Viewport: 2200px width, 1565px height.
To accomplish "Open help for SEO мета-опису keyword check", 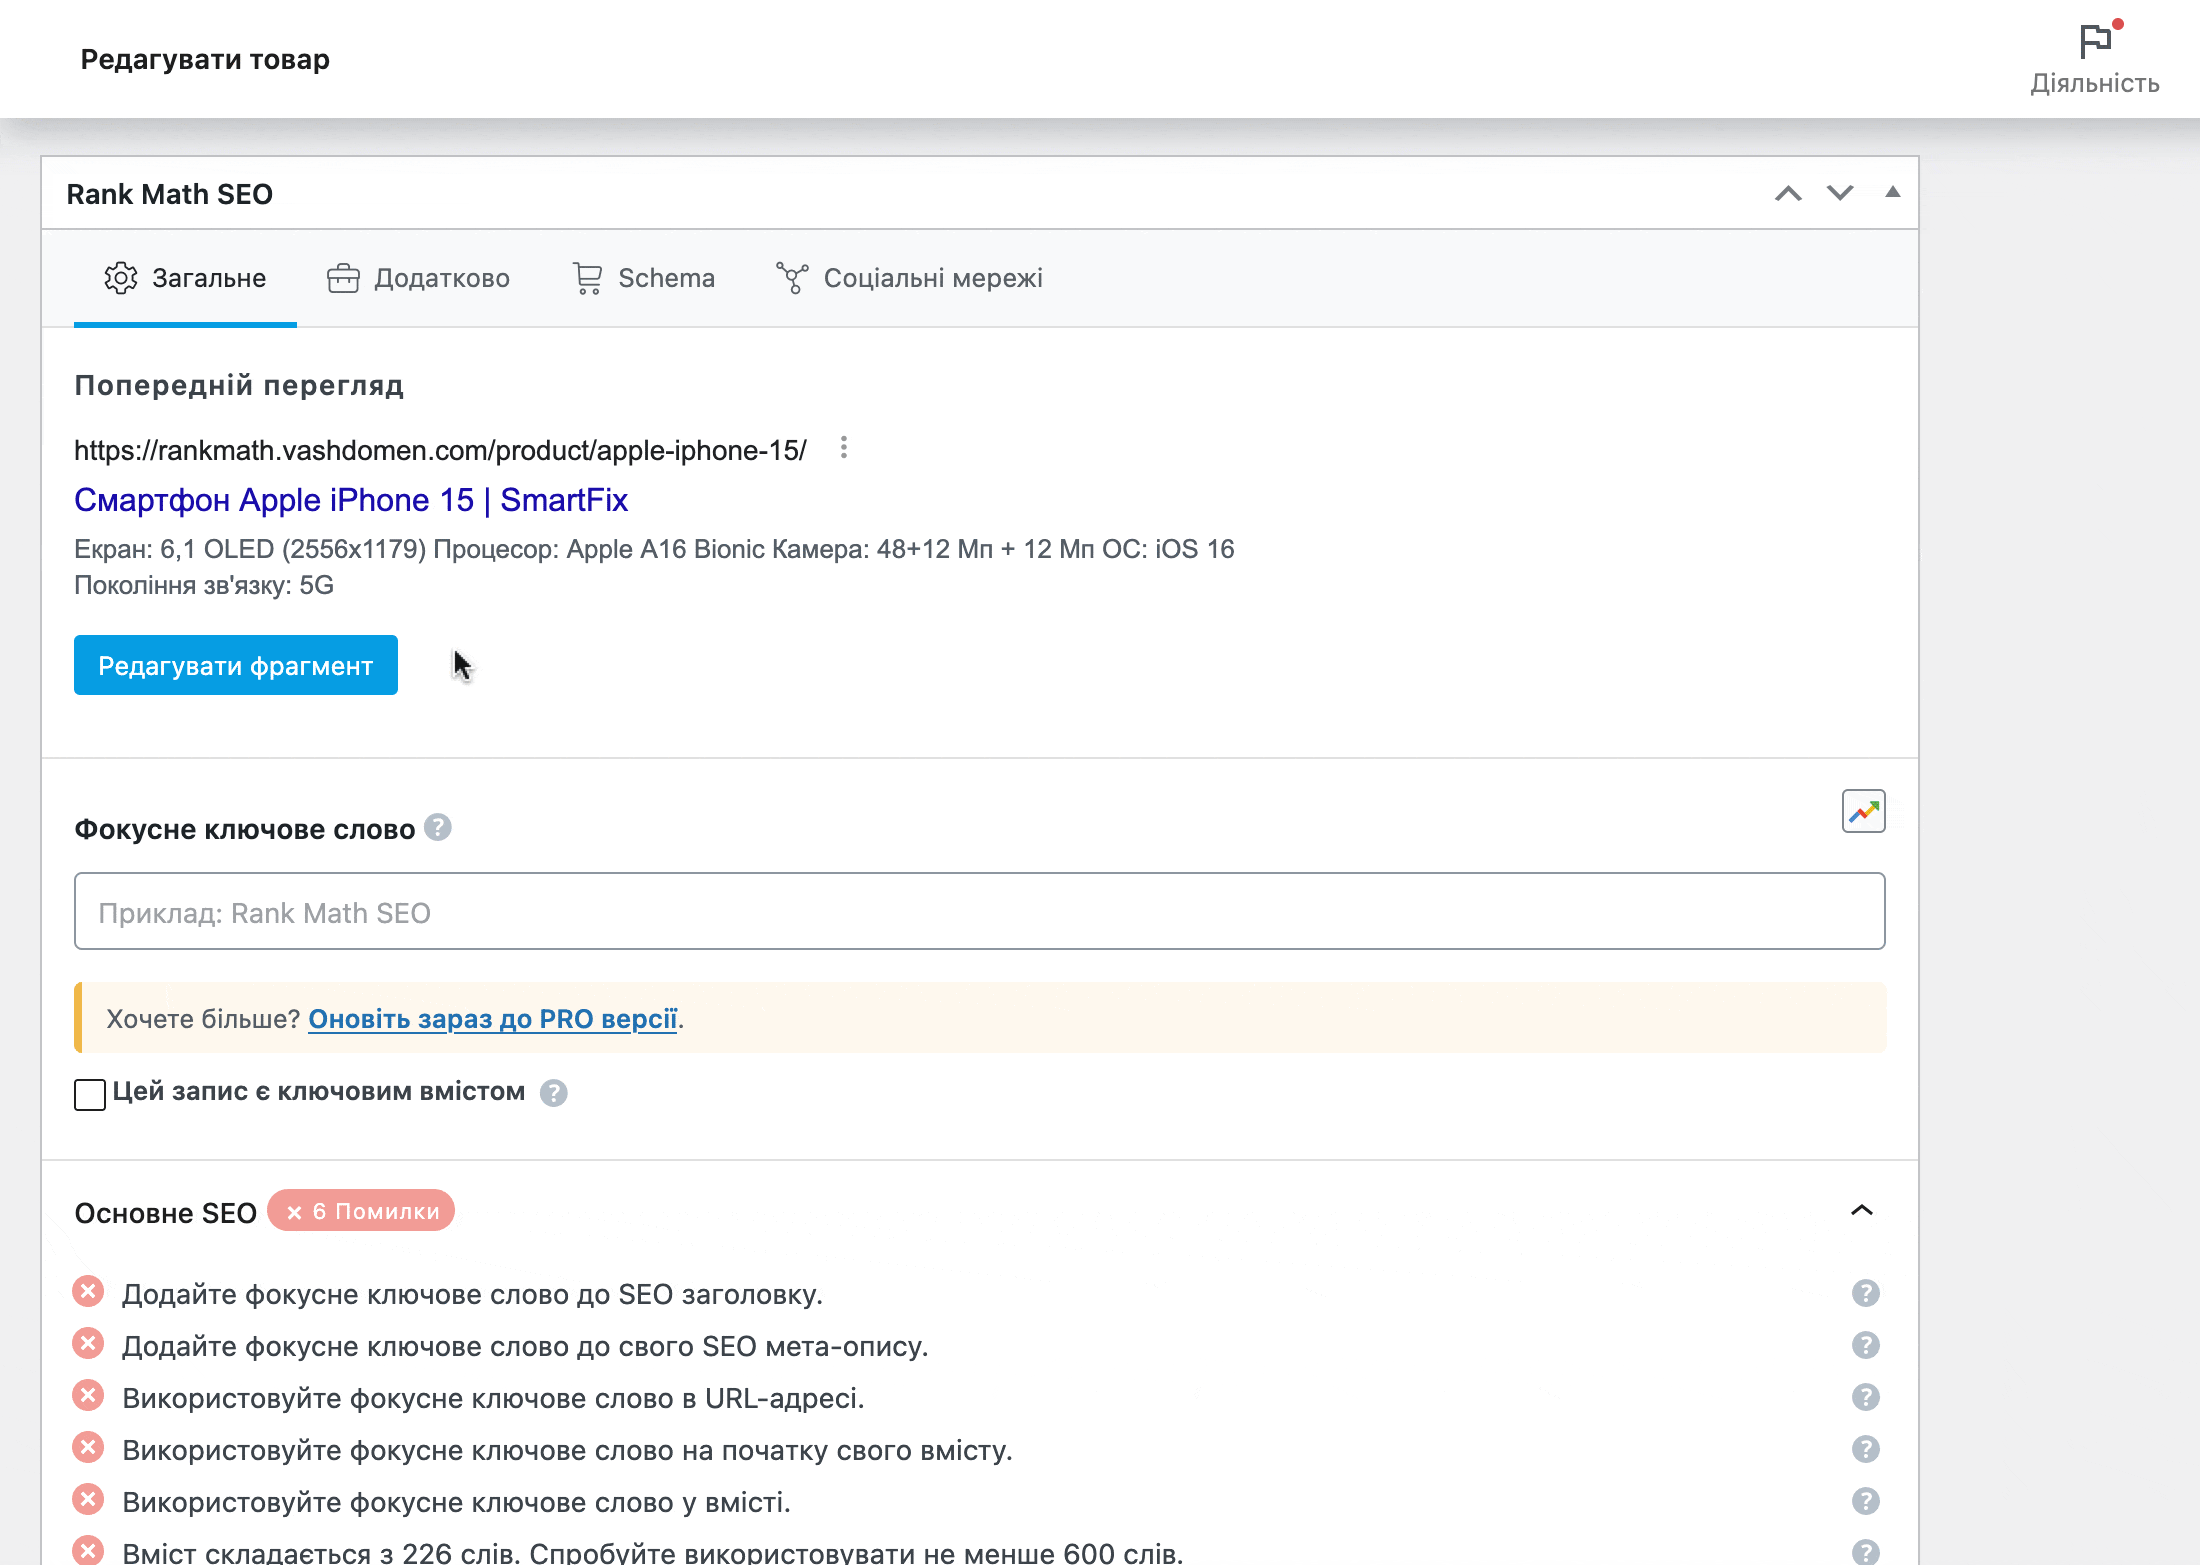I will click(1866, 1345).
